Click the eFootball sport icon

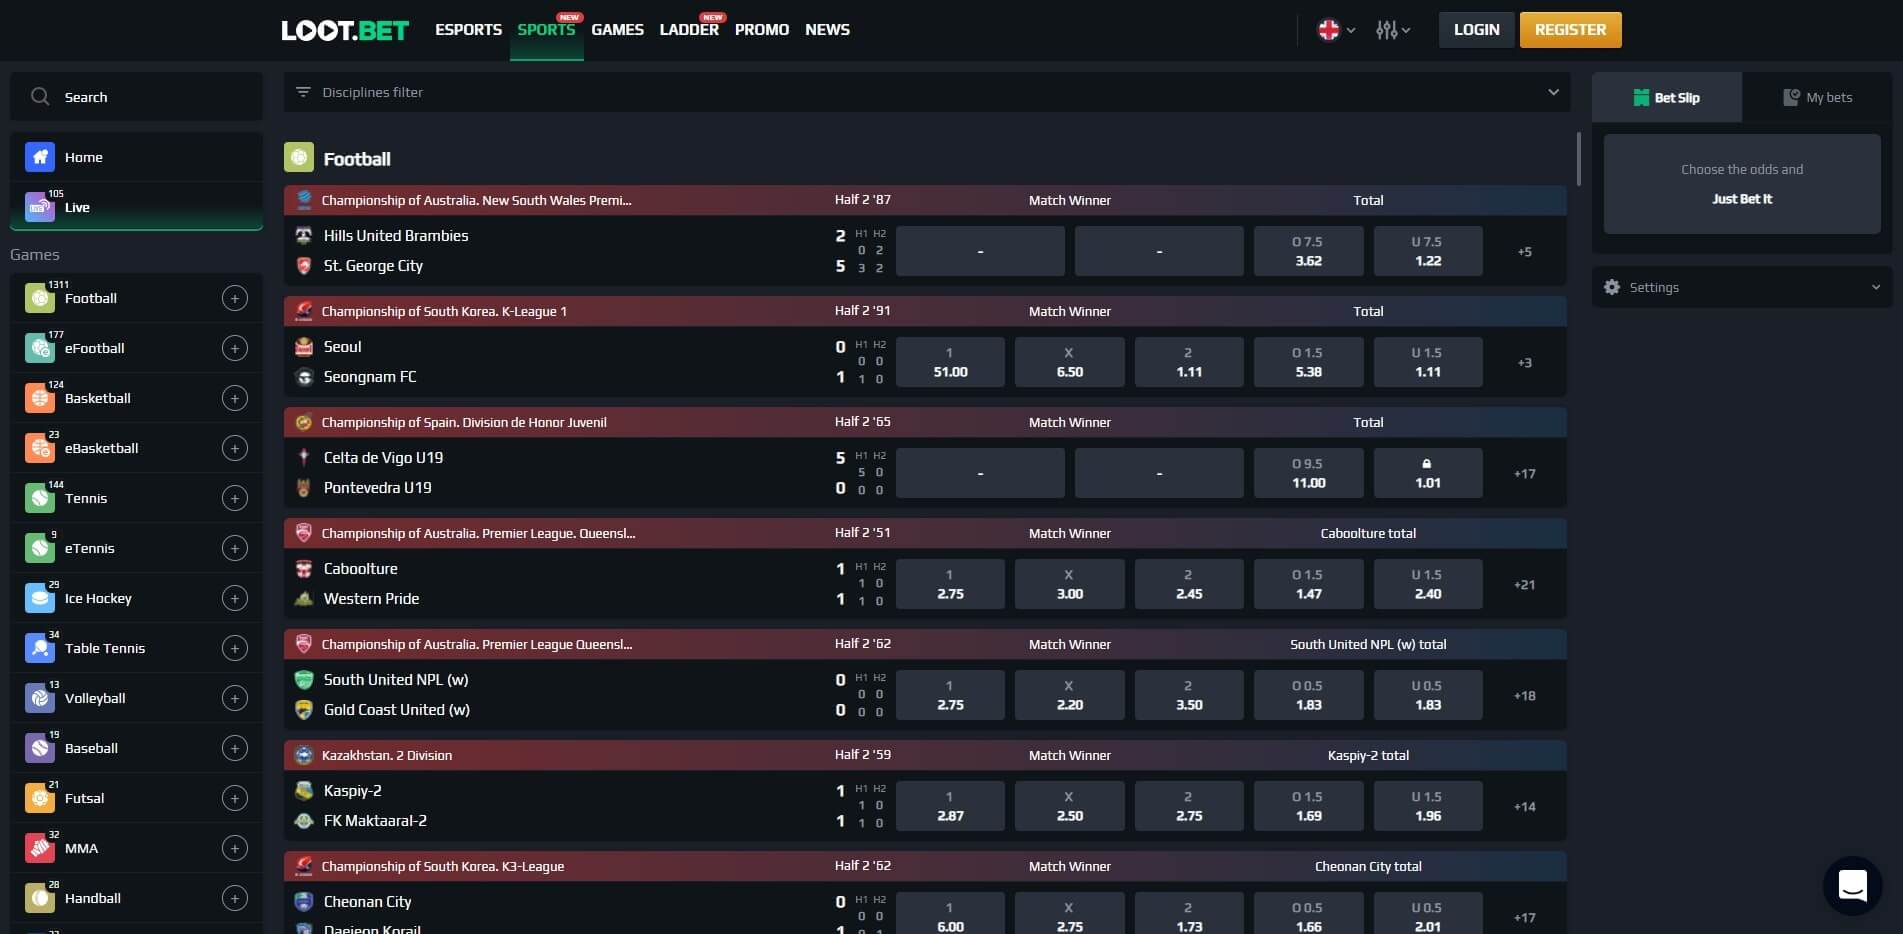[40, 348]
